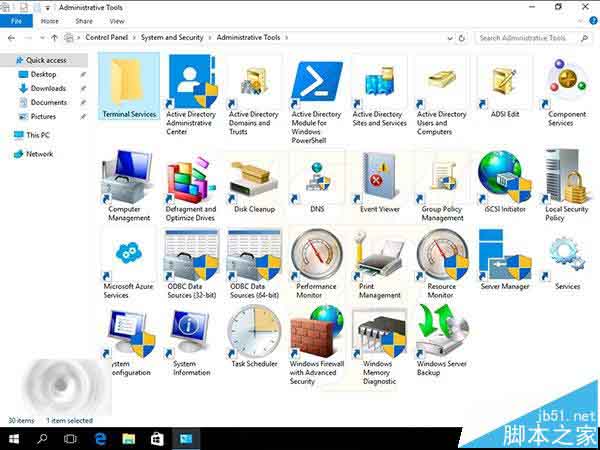
Task: Switch to the Share ribbon tab
Action: [84, 21]
